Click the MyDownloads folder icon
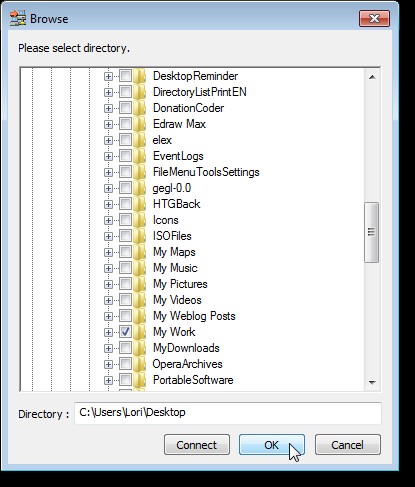The image size is (415, 487). (x=139, y=348)
